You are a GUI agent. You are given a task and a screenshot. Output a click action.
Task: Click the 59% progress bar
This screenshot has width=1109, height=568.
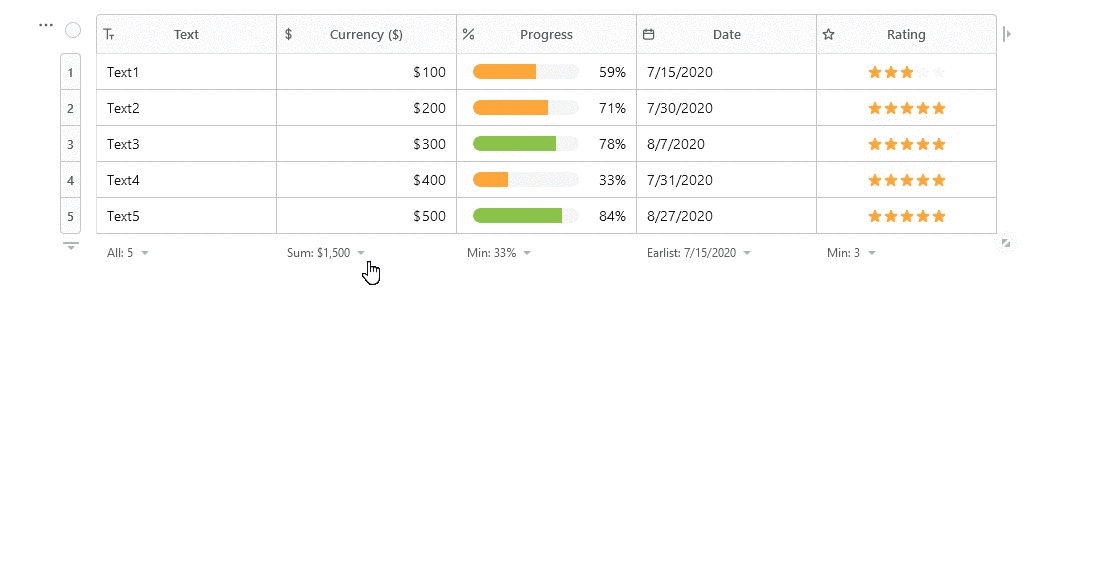pyautogui.click(x=526, y=71)
